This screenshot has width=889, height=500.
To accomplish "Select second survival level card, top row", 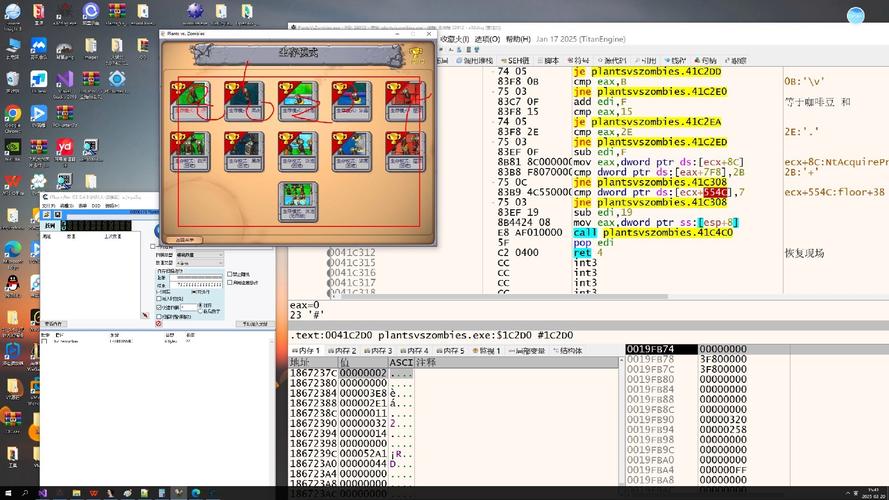I will pos(244,101).
